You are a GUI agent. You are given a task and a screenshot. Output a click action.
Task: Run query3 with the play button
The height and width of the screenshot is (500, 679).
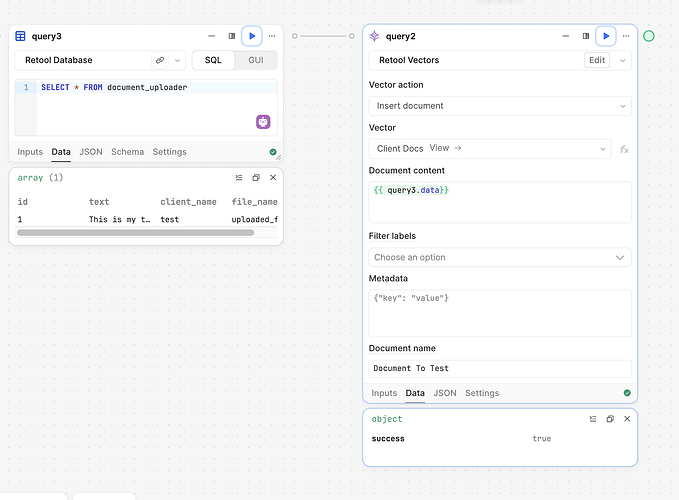[252, 36]
